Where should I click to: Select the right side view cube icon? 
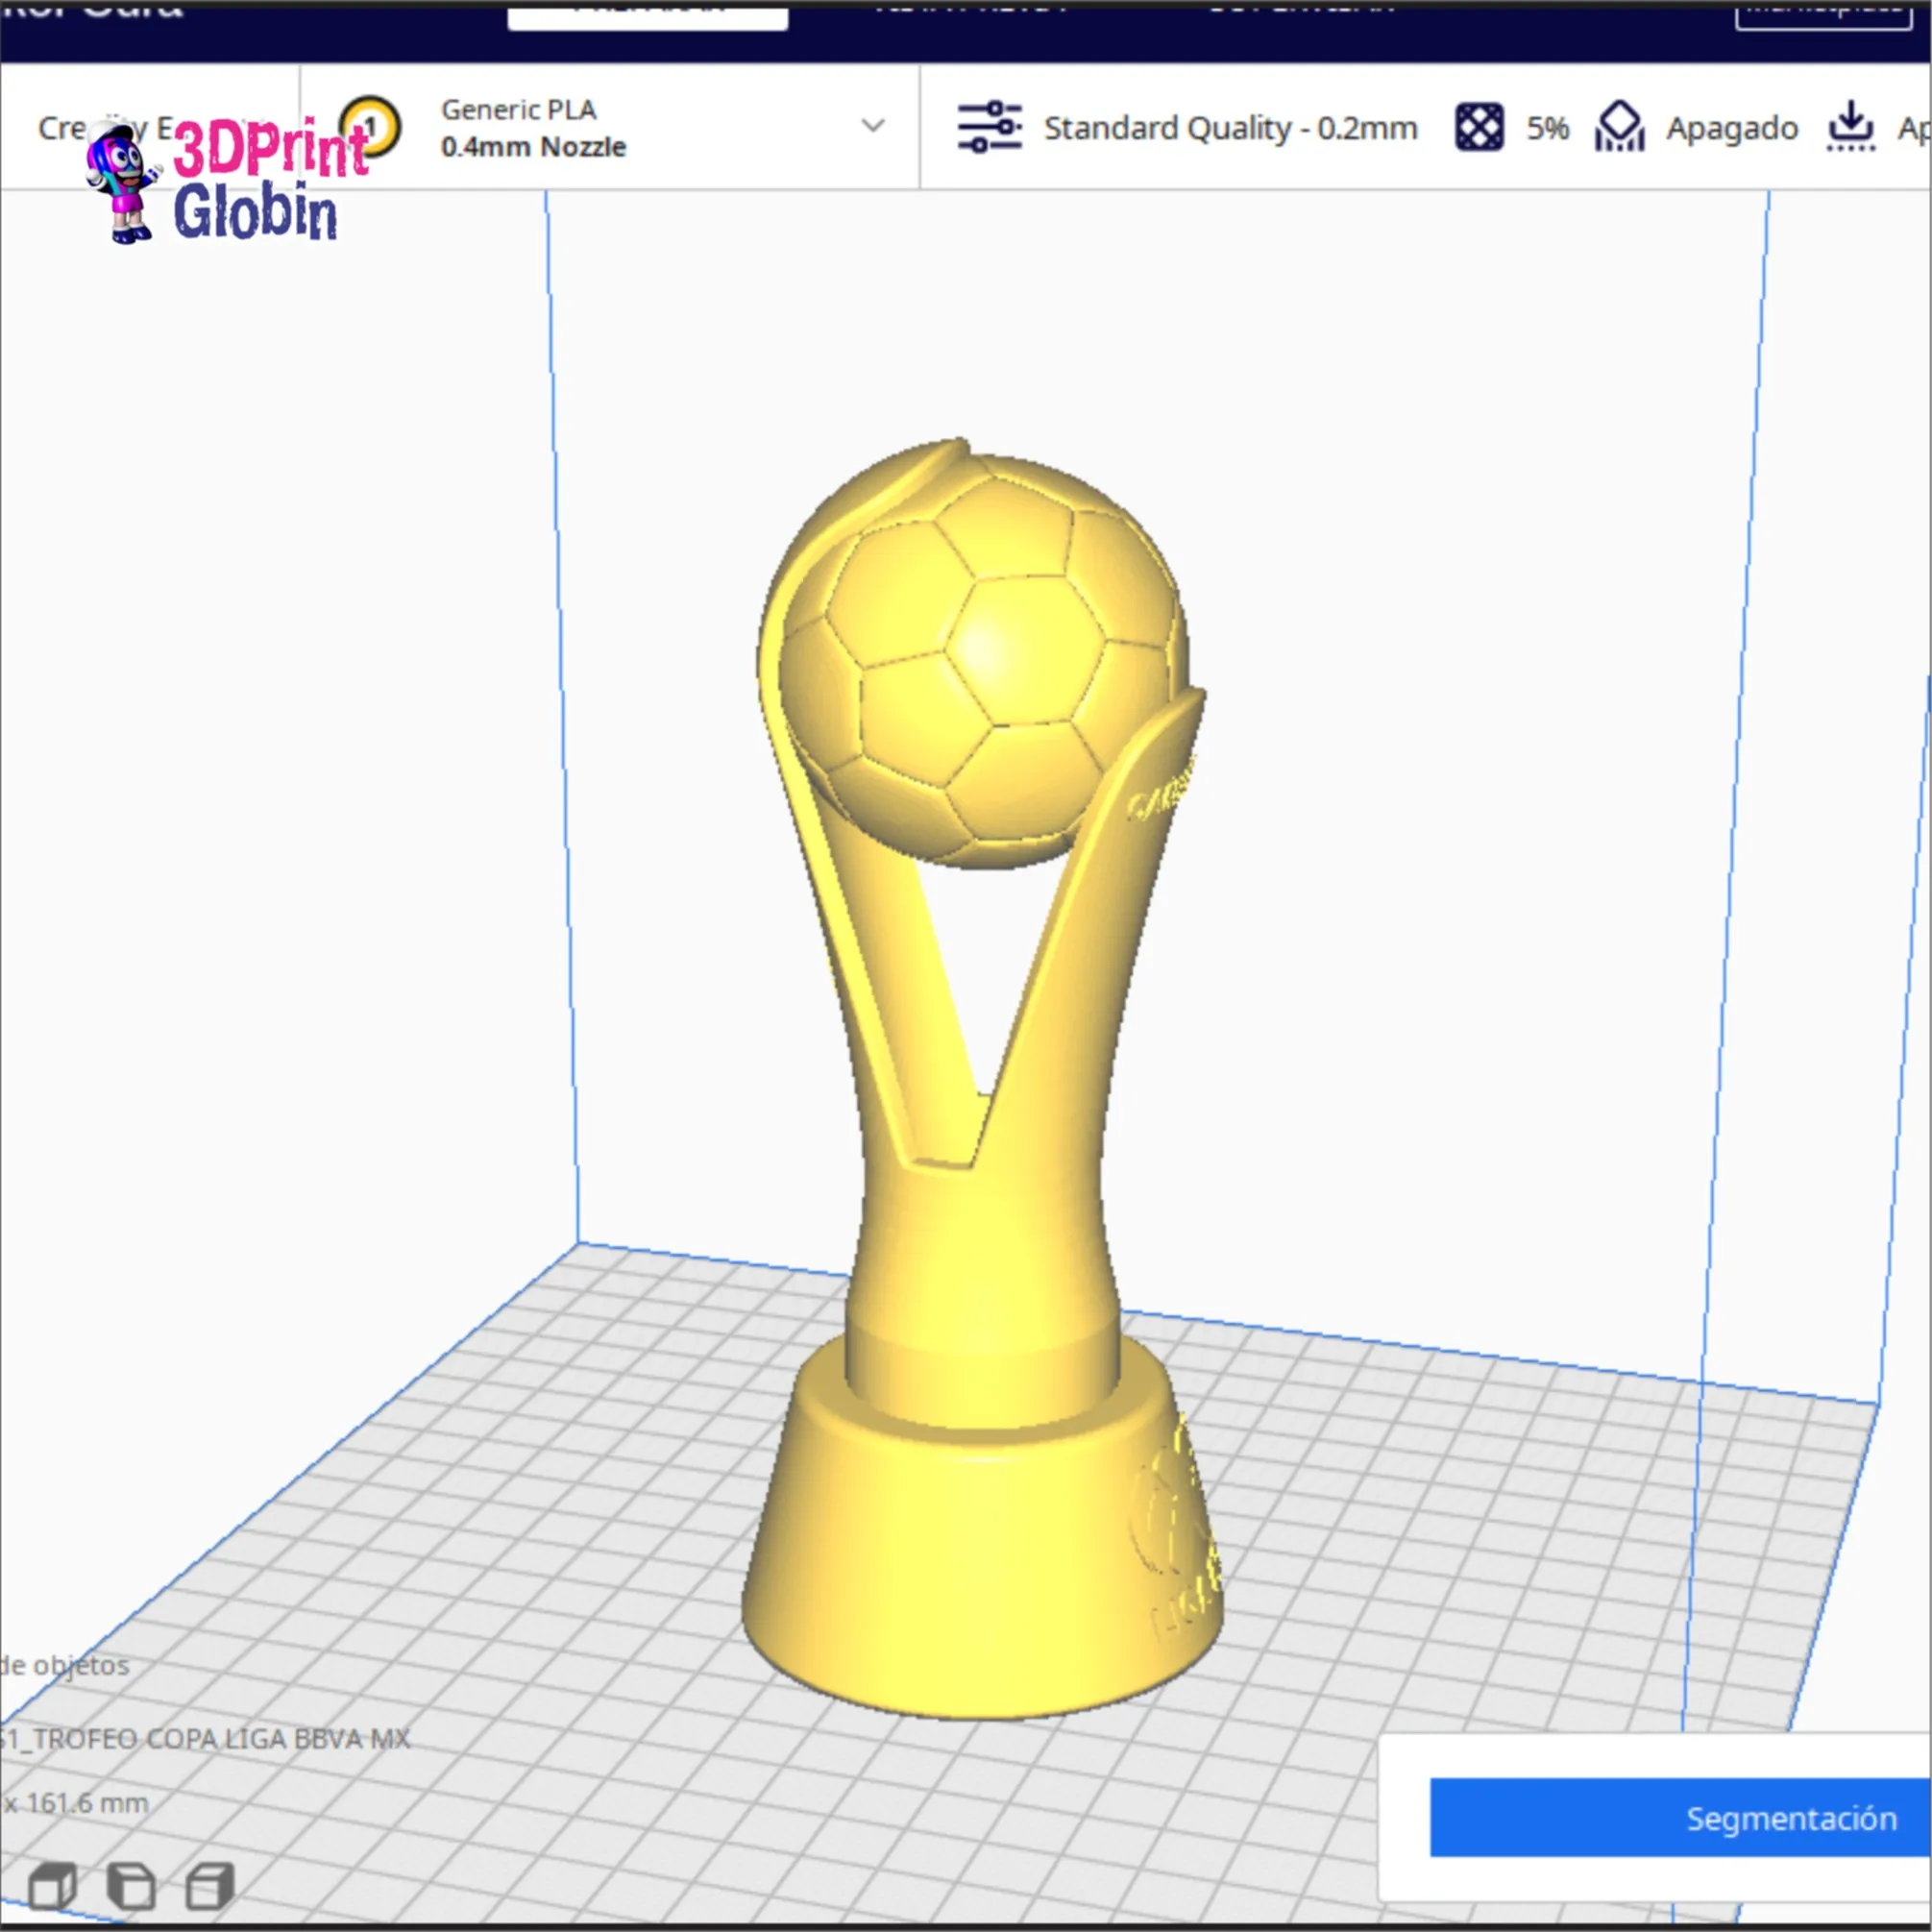[210, 1886]
